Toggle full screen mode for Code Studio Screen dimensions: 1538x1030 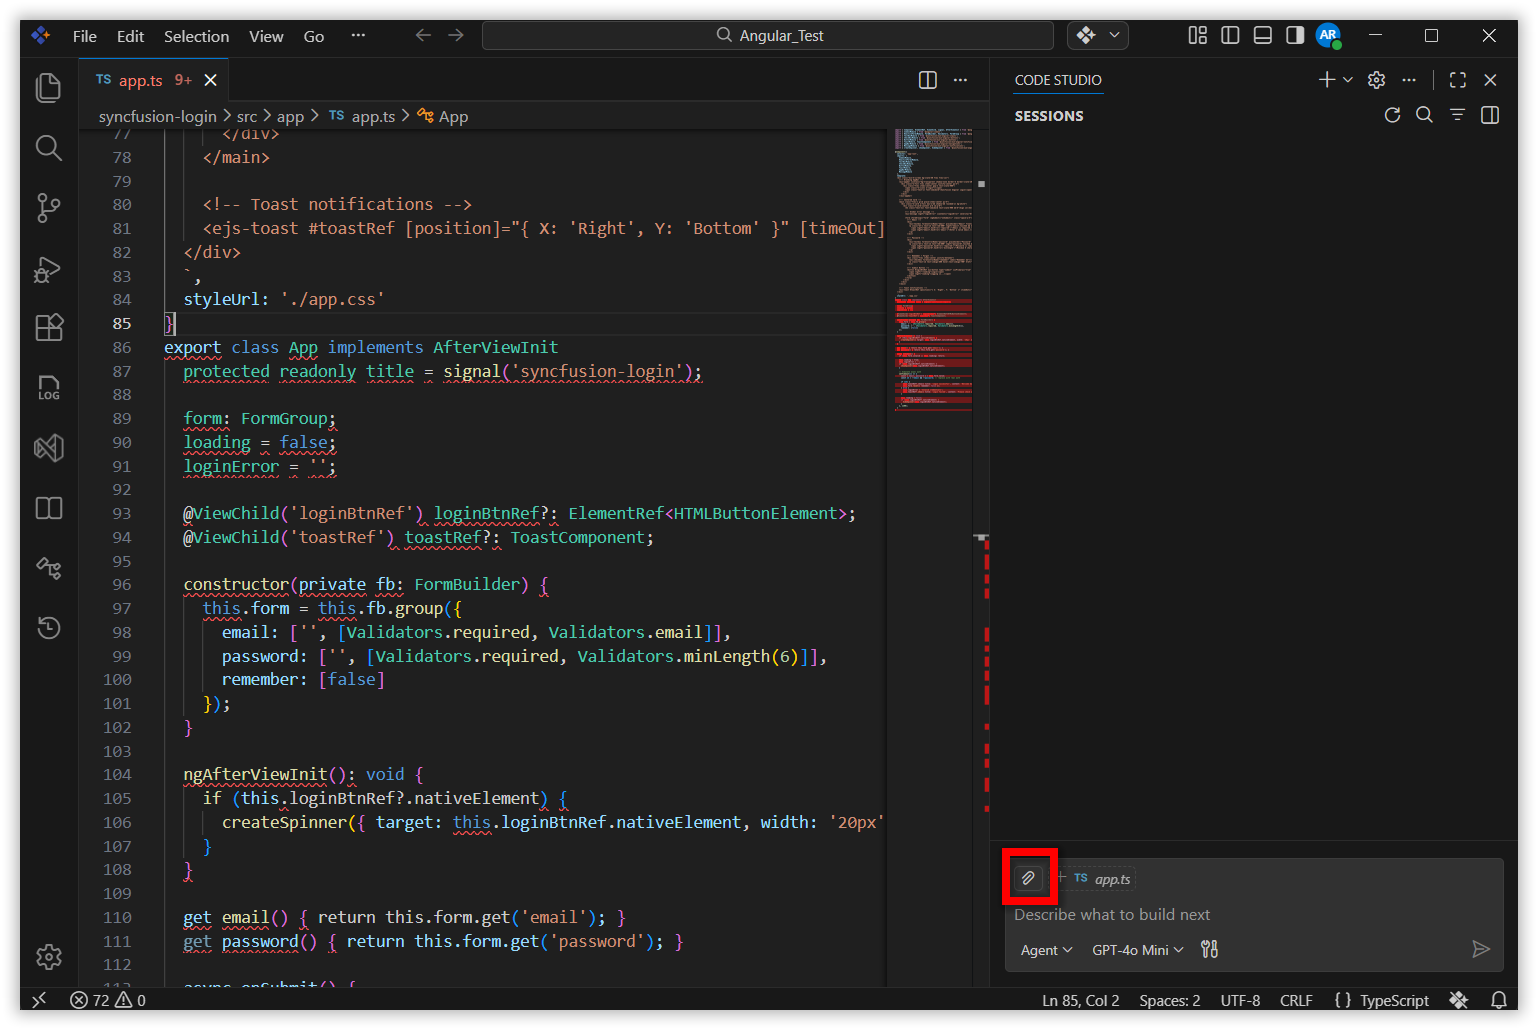(x=1457, y=80)
